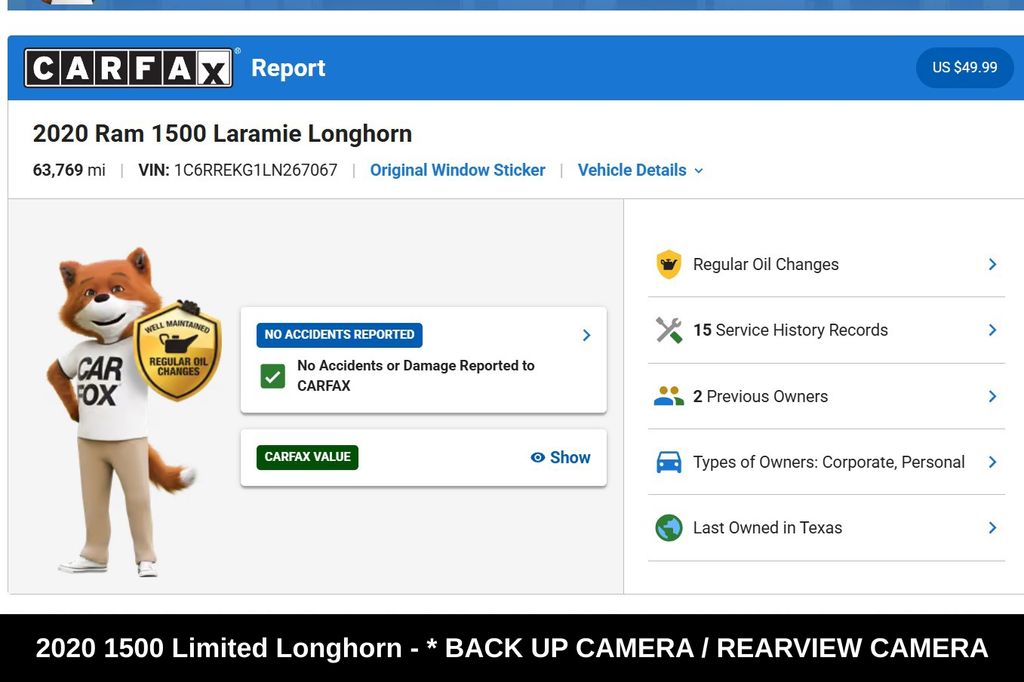1024x682 pixels.
Task: Open 2 Previous Owners row
Action: coord(826,396)
